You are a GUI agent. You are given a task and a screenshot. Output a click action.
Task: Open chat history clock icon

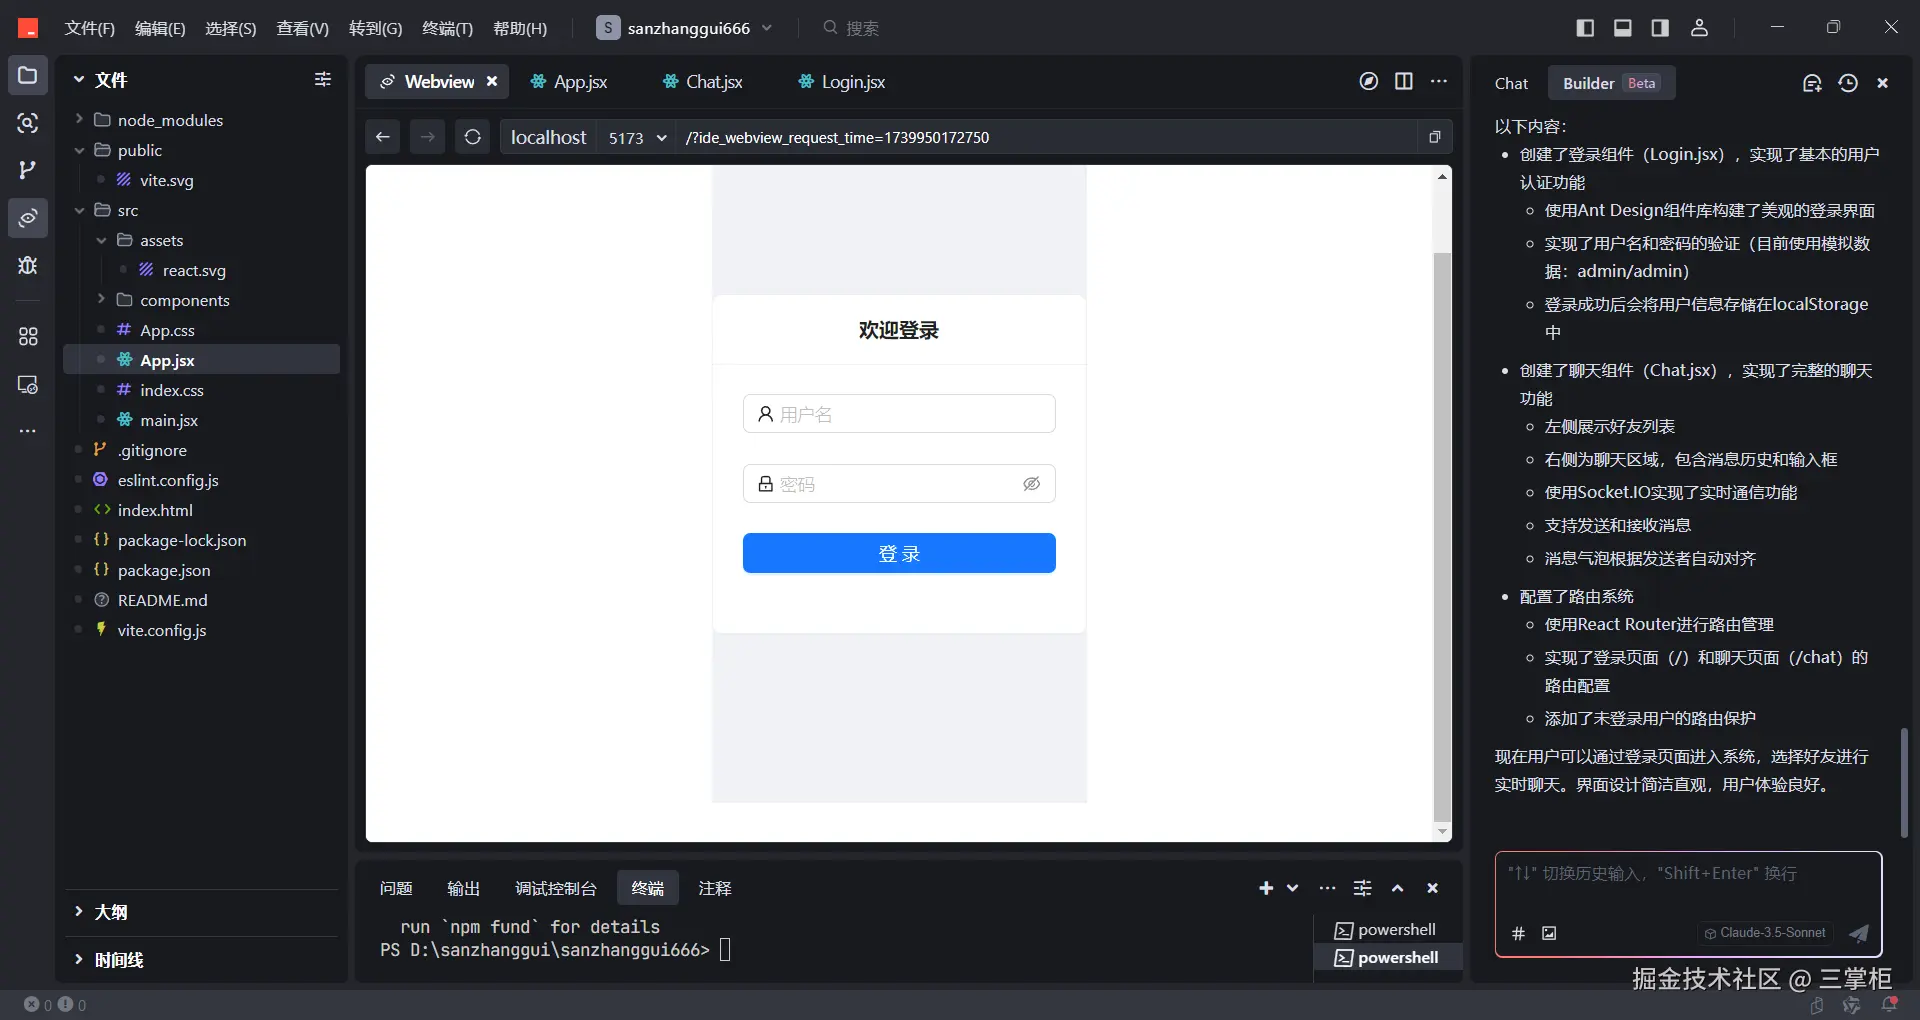tap(1848, 83)
